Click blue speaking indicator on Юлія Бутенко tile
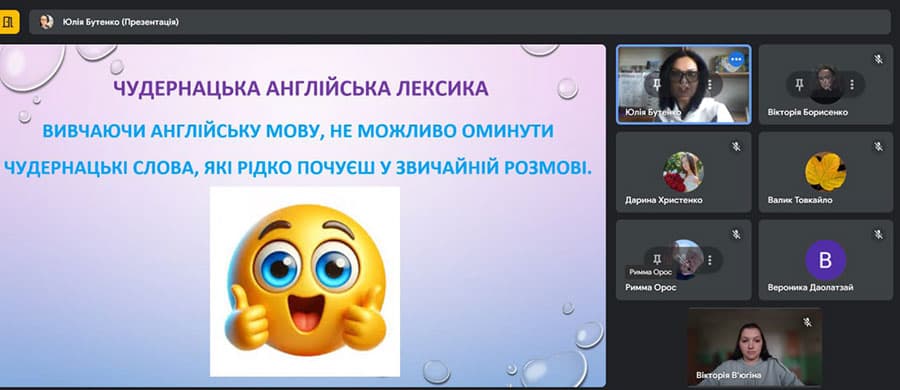Image resolution: width=900 pixels, height=390 pixels. click(736, 59)
